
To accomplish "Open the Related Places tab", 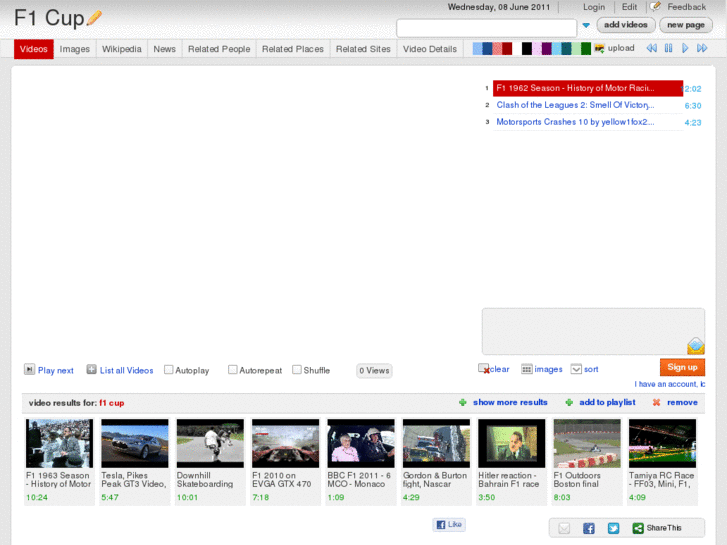I will coord(293,49).
